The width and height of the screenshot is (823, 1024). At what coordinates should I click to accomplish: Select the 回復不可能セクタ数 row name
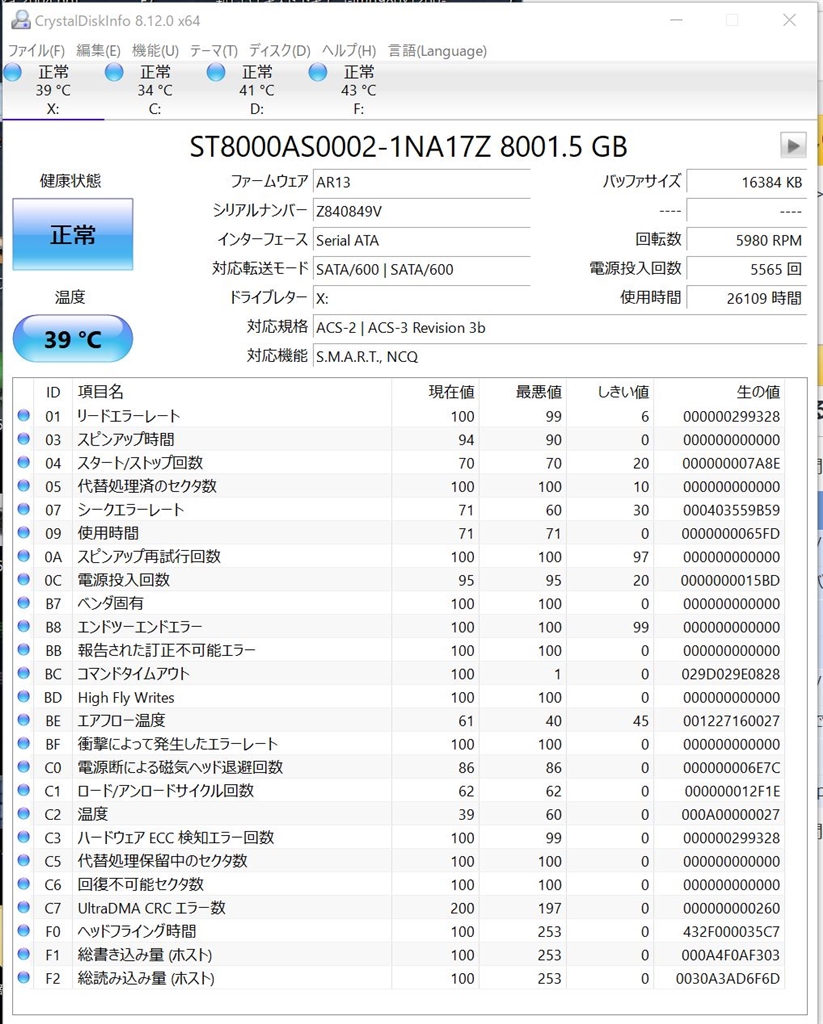coord(140,884)
